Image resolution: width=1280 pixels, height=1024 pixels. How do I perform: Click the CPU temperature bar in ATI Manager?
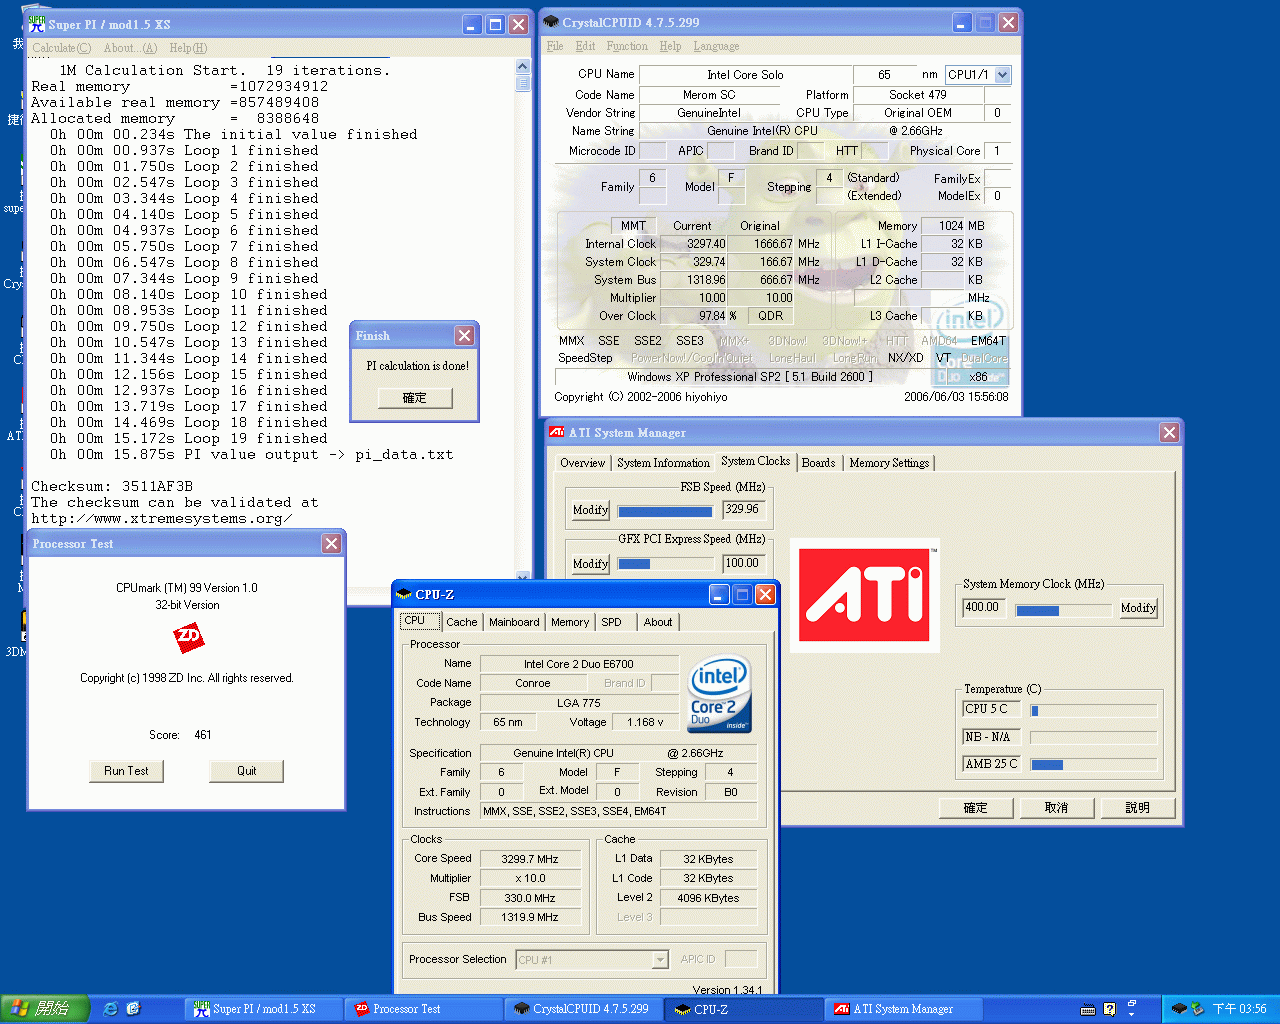click(1093, 711)
